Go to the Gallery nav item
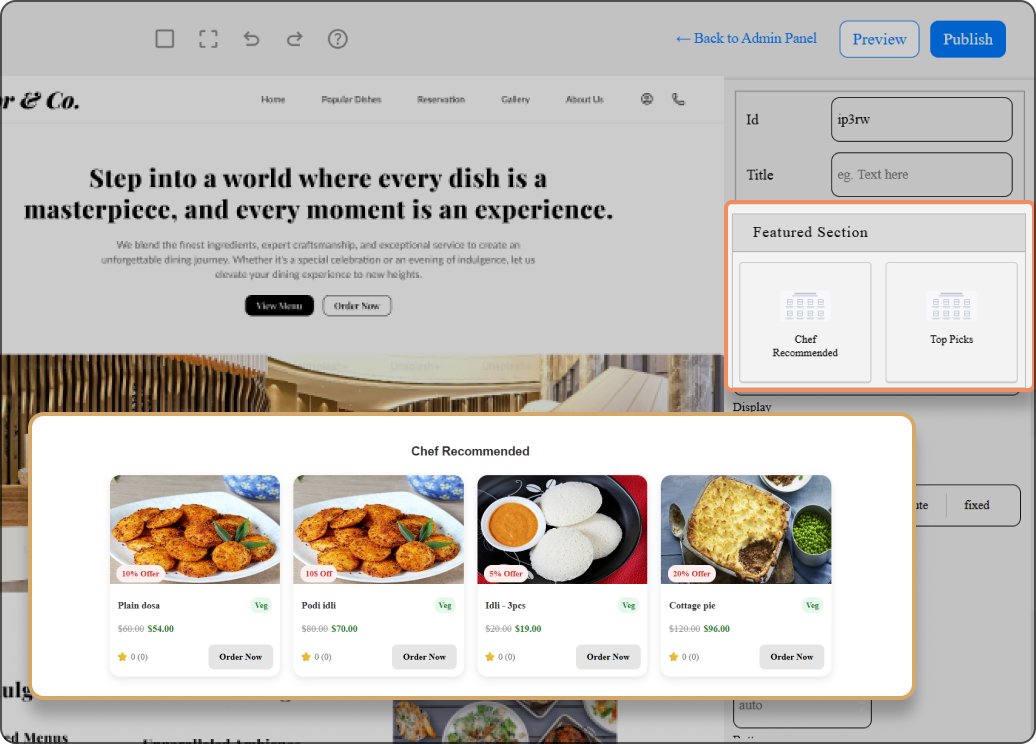This screenshot has height=744, width=1036. tap(515, 99)
